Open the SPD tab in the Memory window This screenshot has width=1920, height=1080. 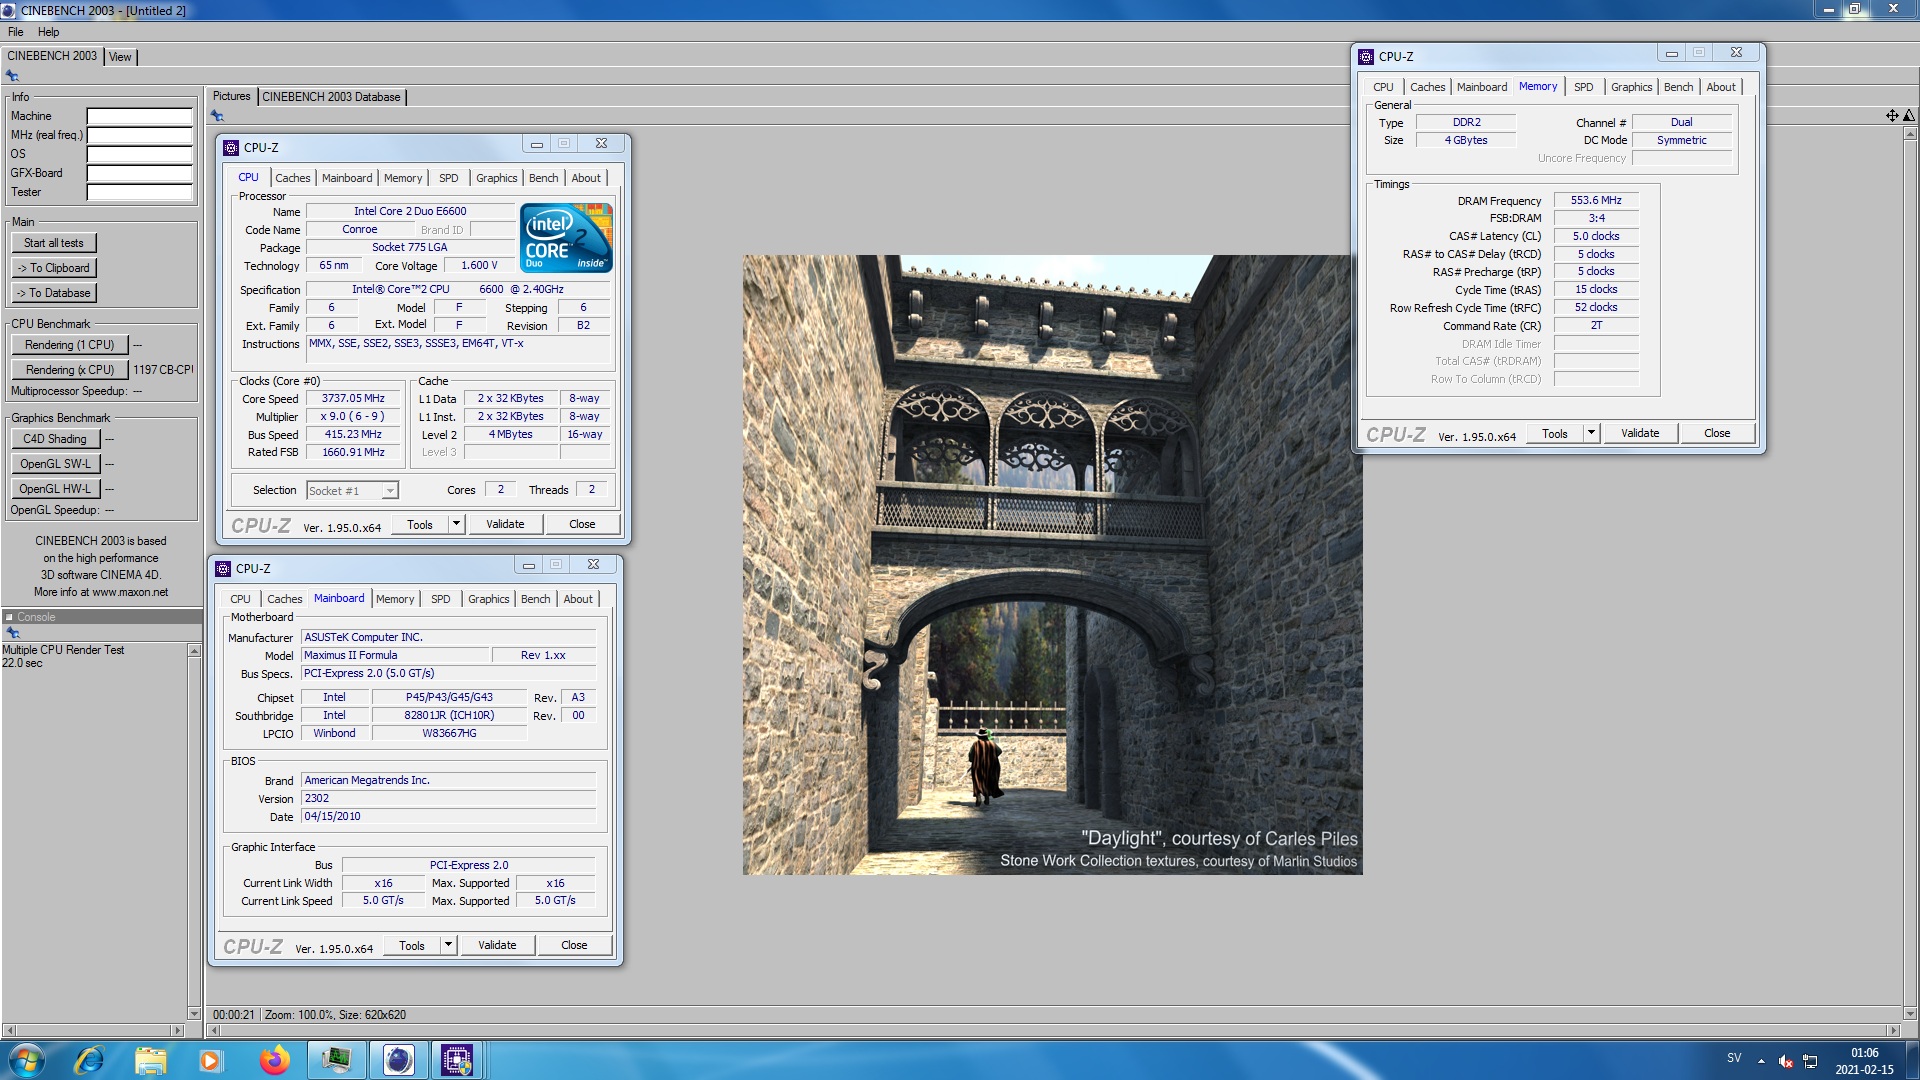(1583, 87)
